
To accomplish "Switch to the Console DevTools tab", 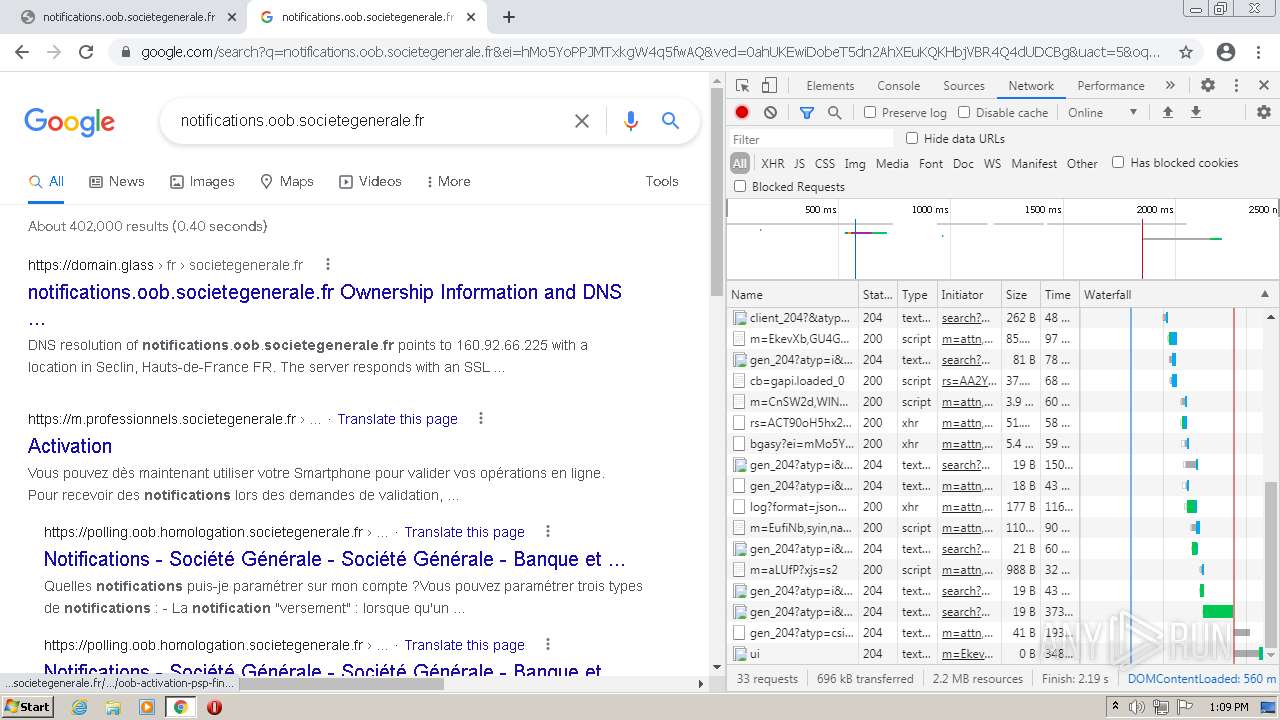I will point(898,86).
